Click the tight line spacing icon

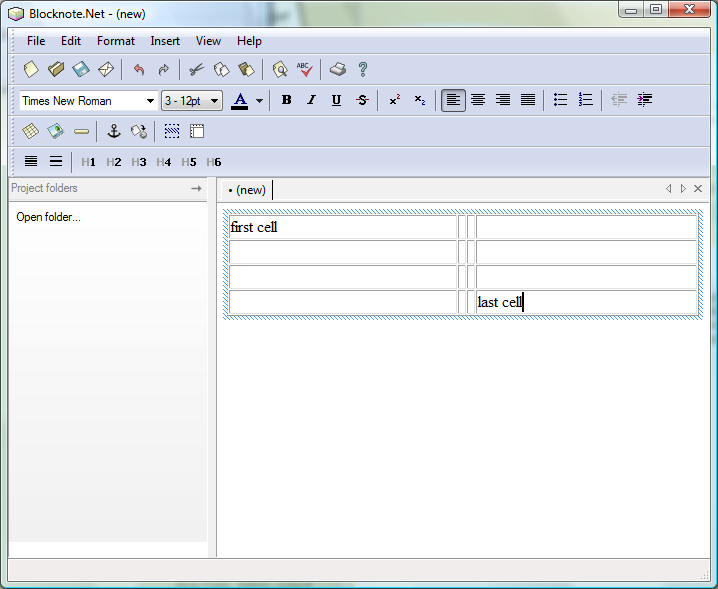(31, 161)
